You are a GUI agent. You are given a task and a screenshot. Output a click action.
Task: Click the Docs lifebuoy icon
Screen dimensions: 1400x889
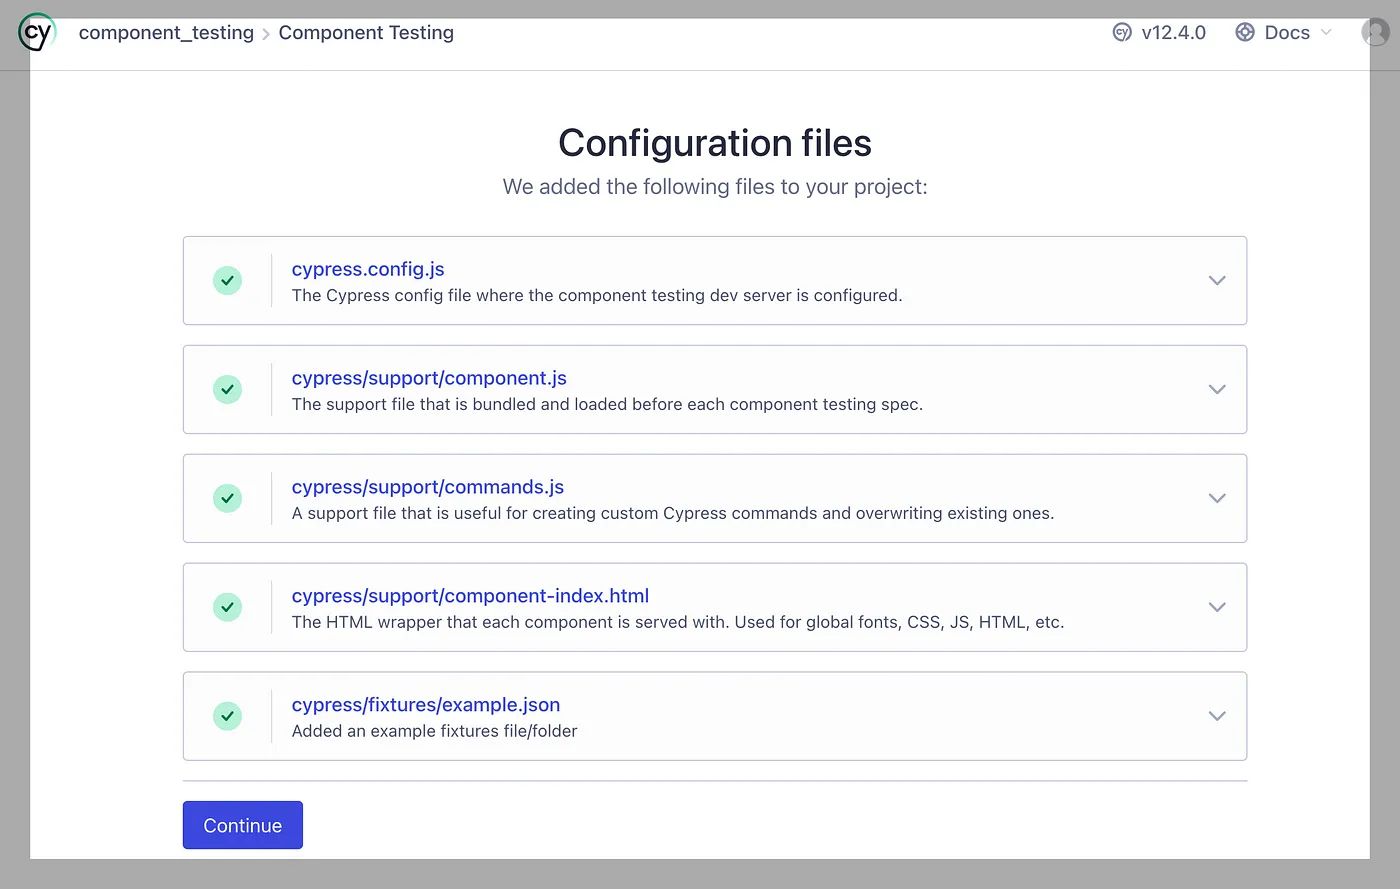point(1245,32)
